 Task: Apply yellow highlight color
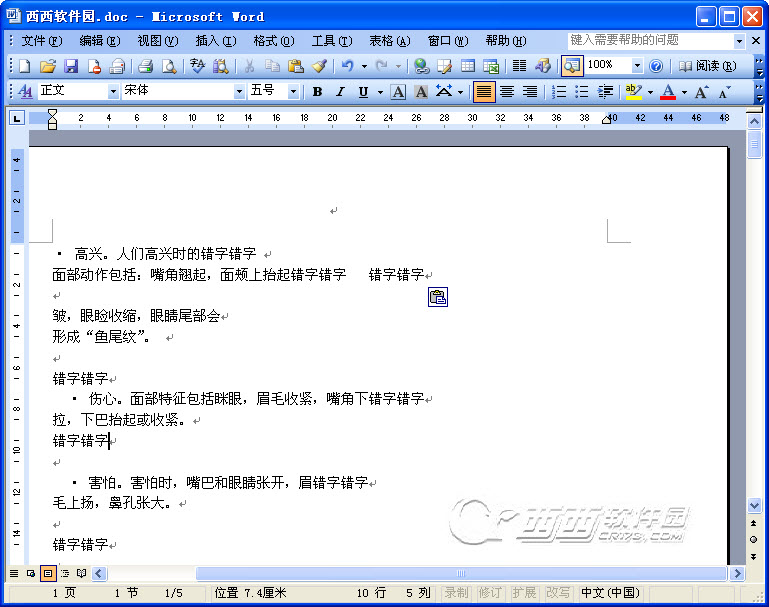click(x=634, y=92)
